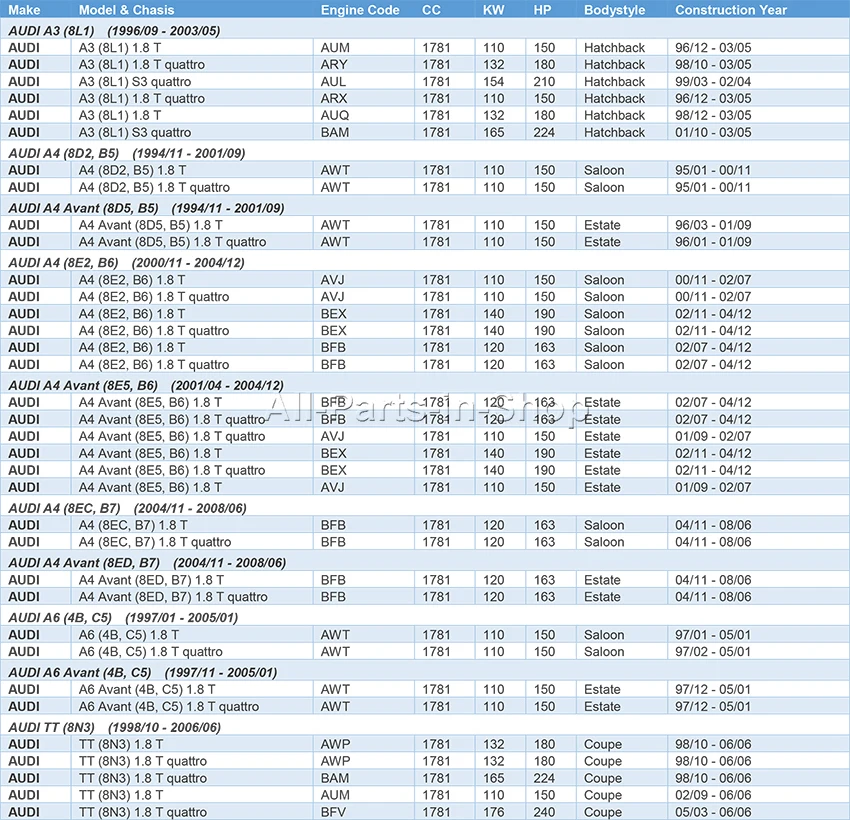Select the 'Bodystyle' column header
This screenshot has width=850, height=820.
tap(615, 10)
